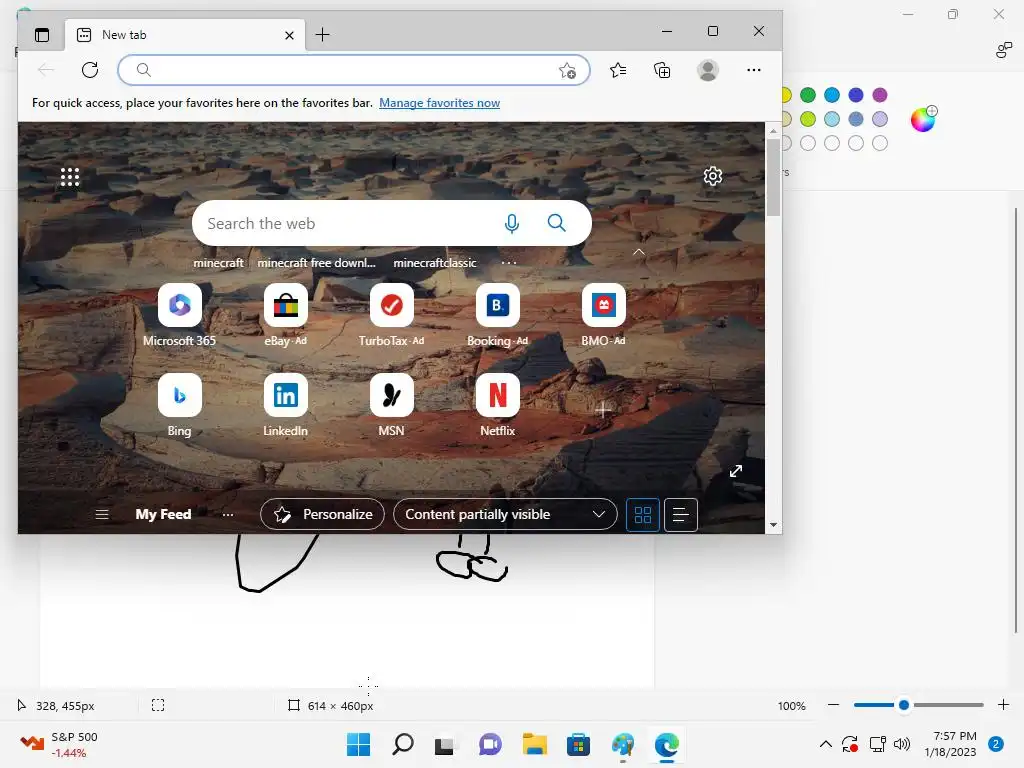Viewport: 1024px width, 768px height.
Task: Open My Feed hamburger menu
Action: pyautogui.click(x=102, y=515)
